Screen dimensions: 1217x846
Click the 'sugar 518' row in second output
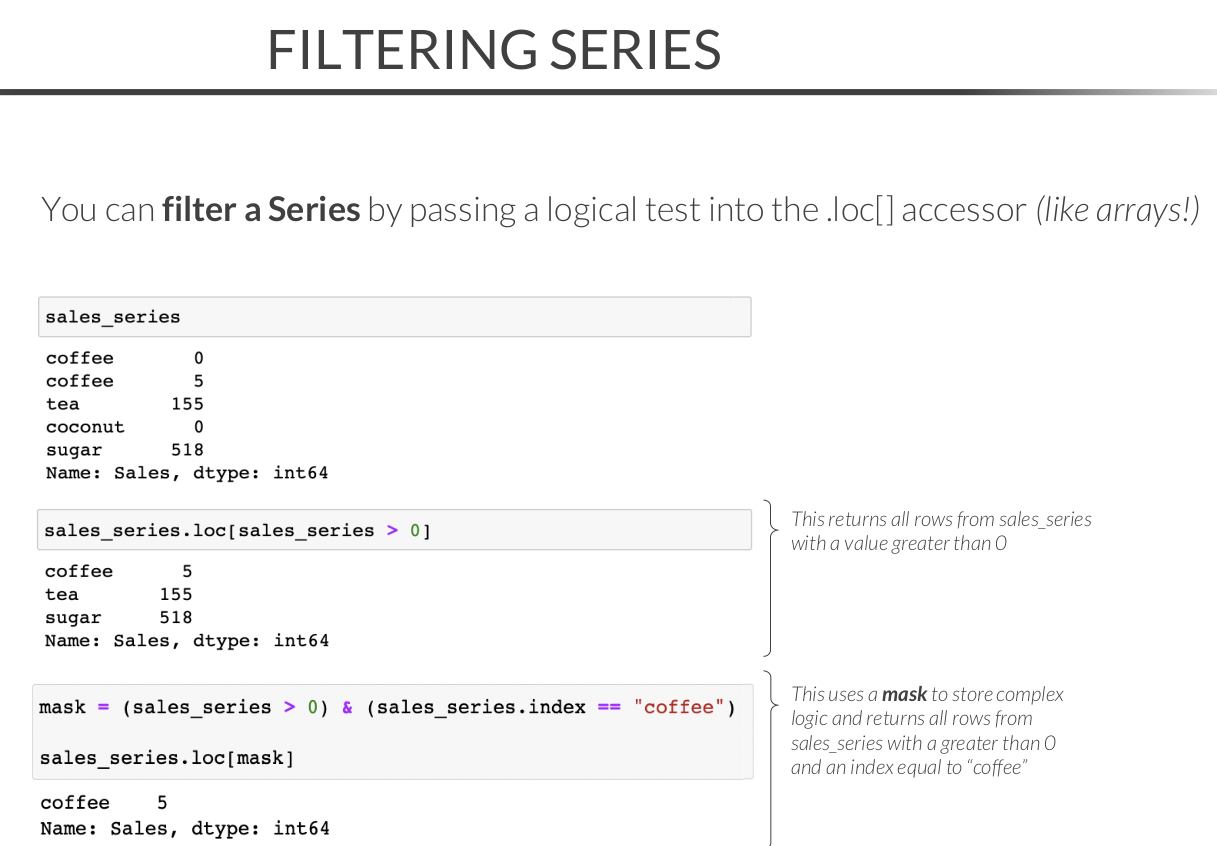click(118, 618)
